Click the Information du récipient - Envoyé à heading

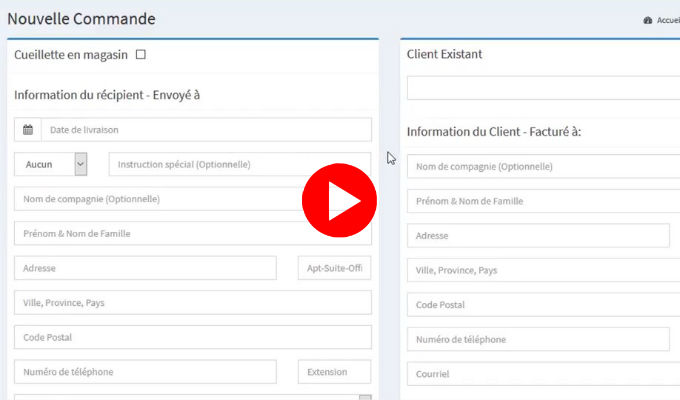click(107, 95)
